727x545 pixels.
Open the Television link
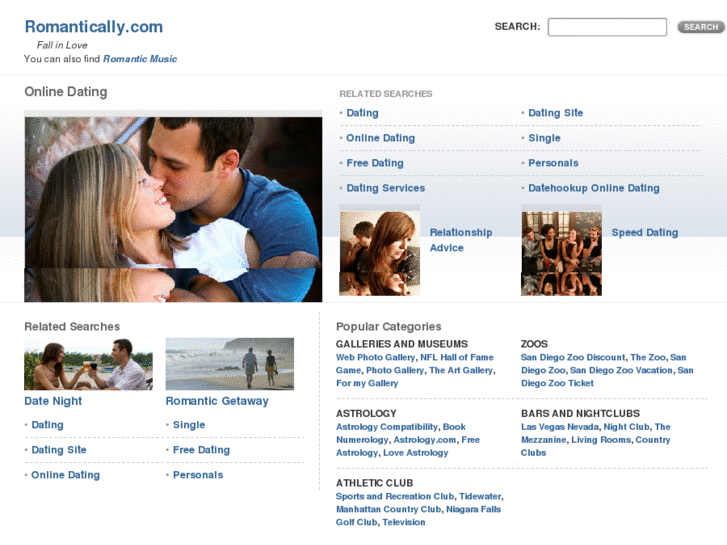(403, 522)
